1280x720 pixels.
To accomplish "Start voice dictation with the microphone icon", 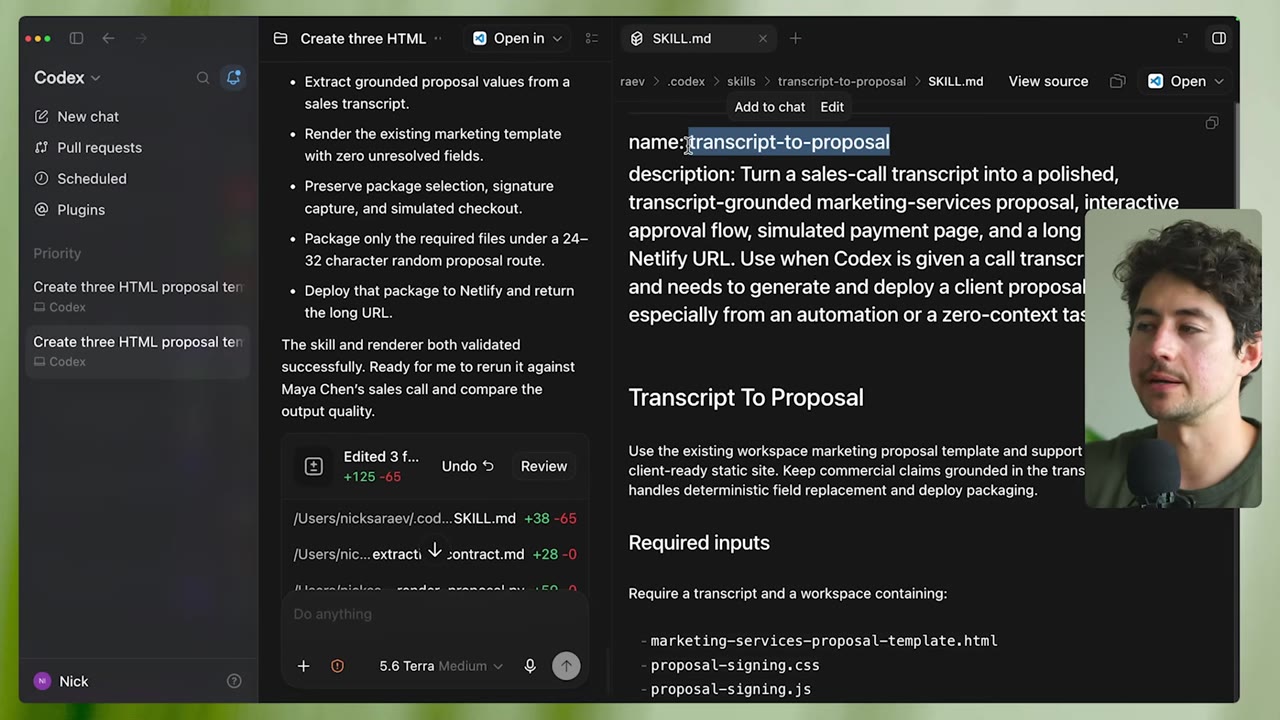I will (x=530, y=666).
